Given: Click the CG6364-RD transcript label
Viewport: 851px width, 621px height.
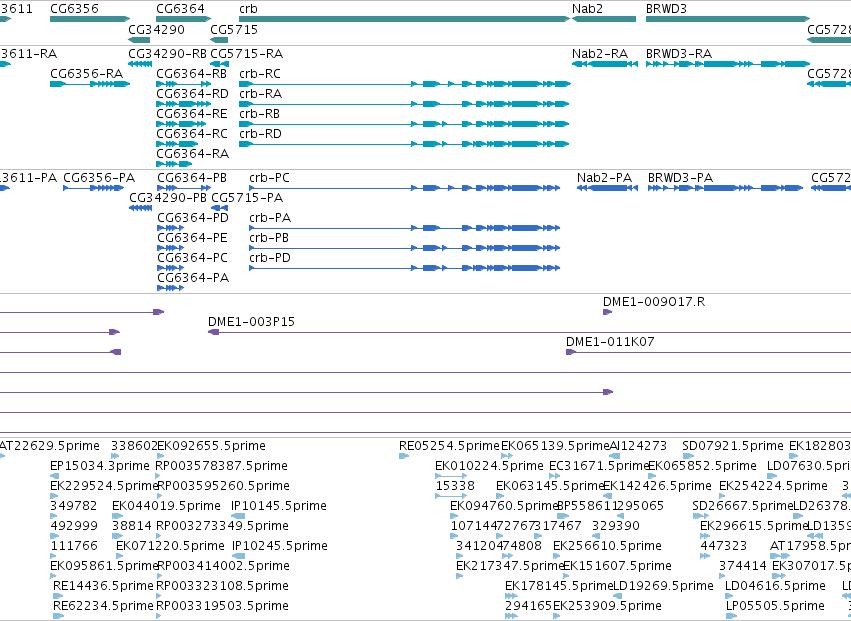Looking at the screenshot, I should (192, 94).
